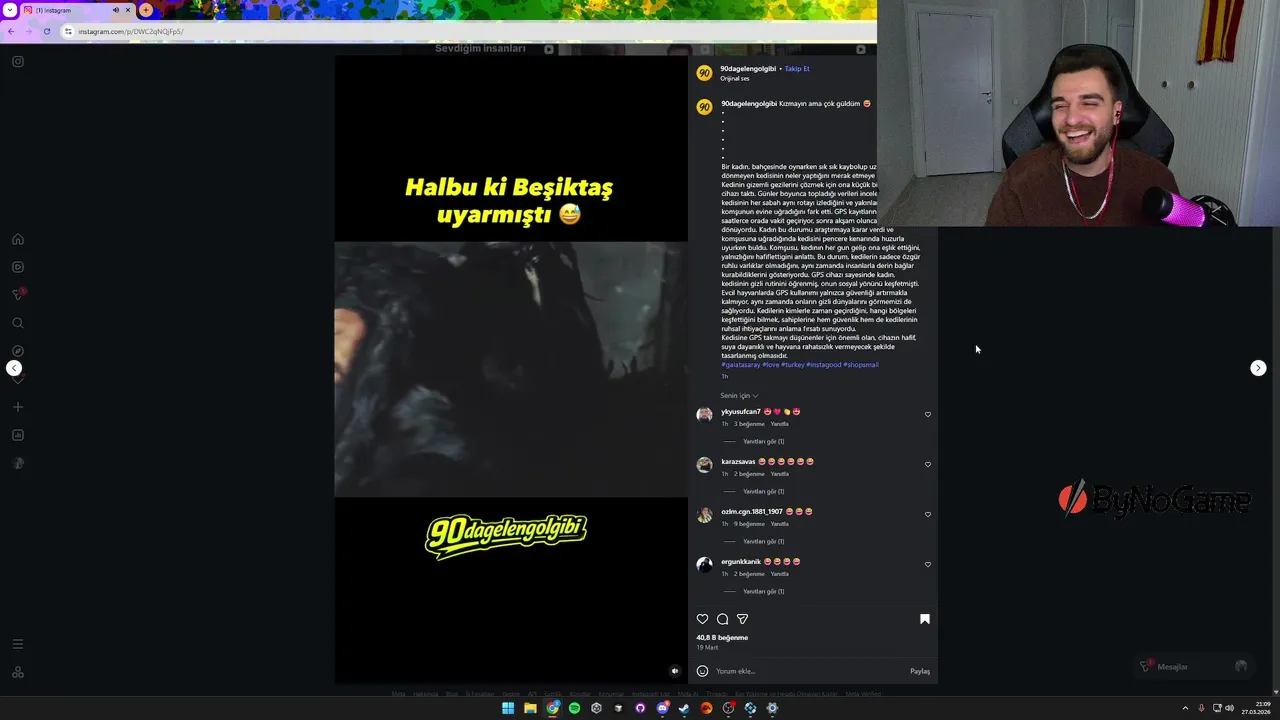Viewport: 1280px width, 720px height.
Task: Open the Search magnifier in sidebar
Action: 18,323
